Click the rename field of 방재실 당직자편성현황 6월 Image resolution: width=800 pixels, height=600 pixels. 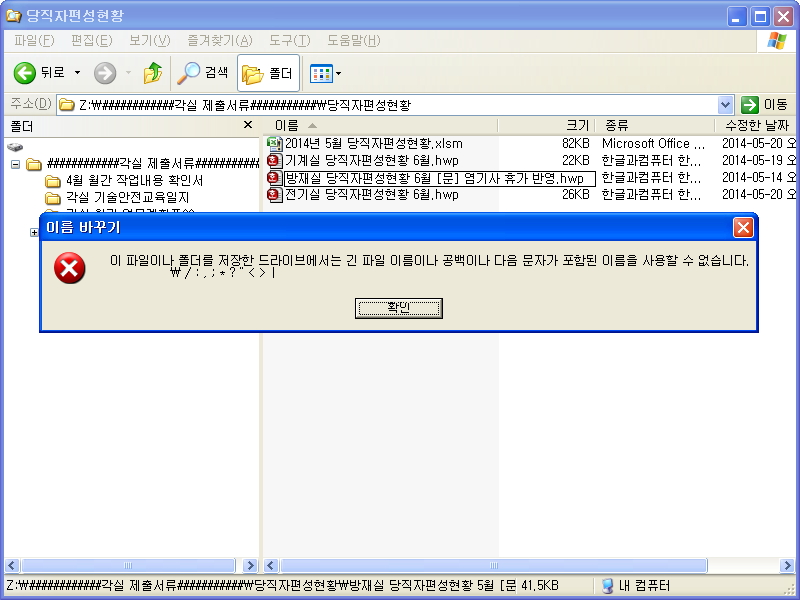pos(439,178)
